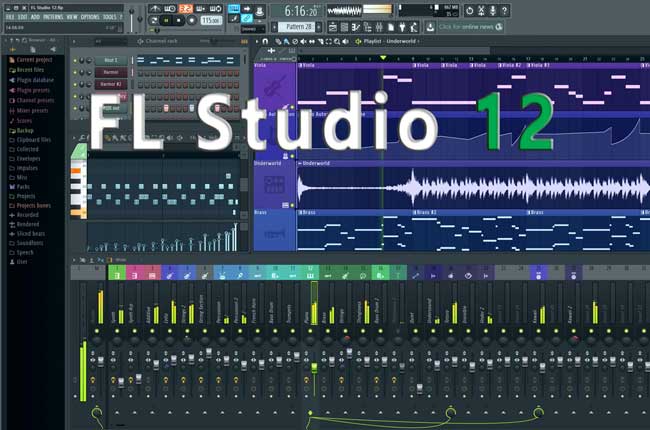Viewport: 650px width, 430px height.
Task: Open the playlist view icon
Action: click(332, 27)
